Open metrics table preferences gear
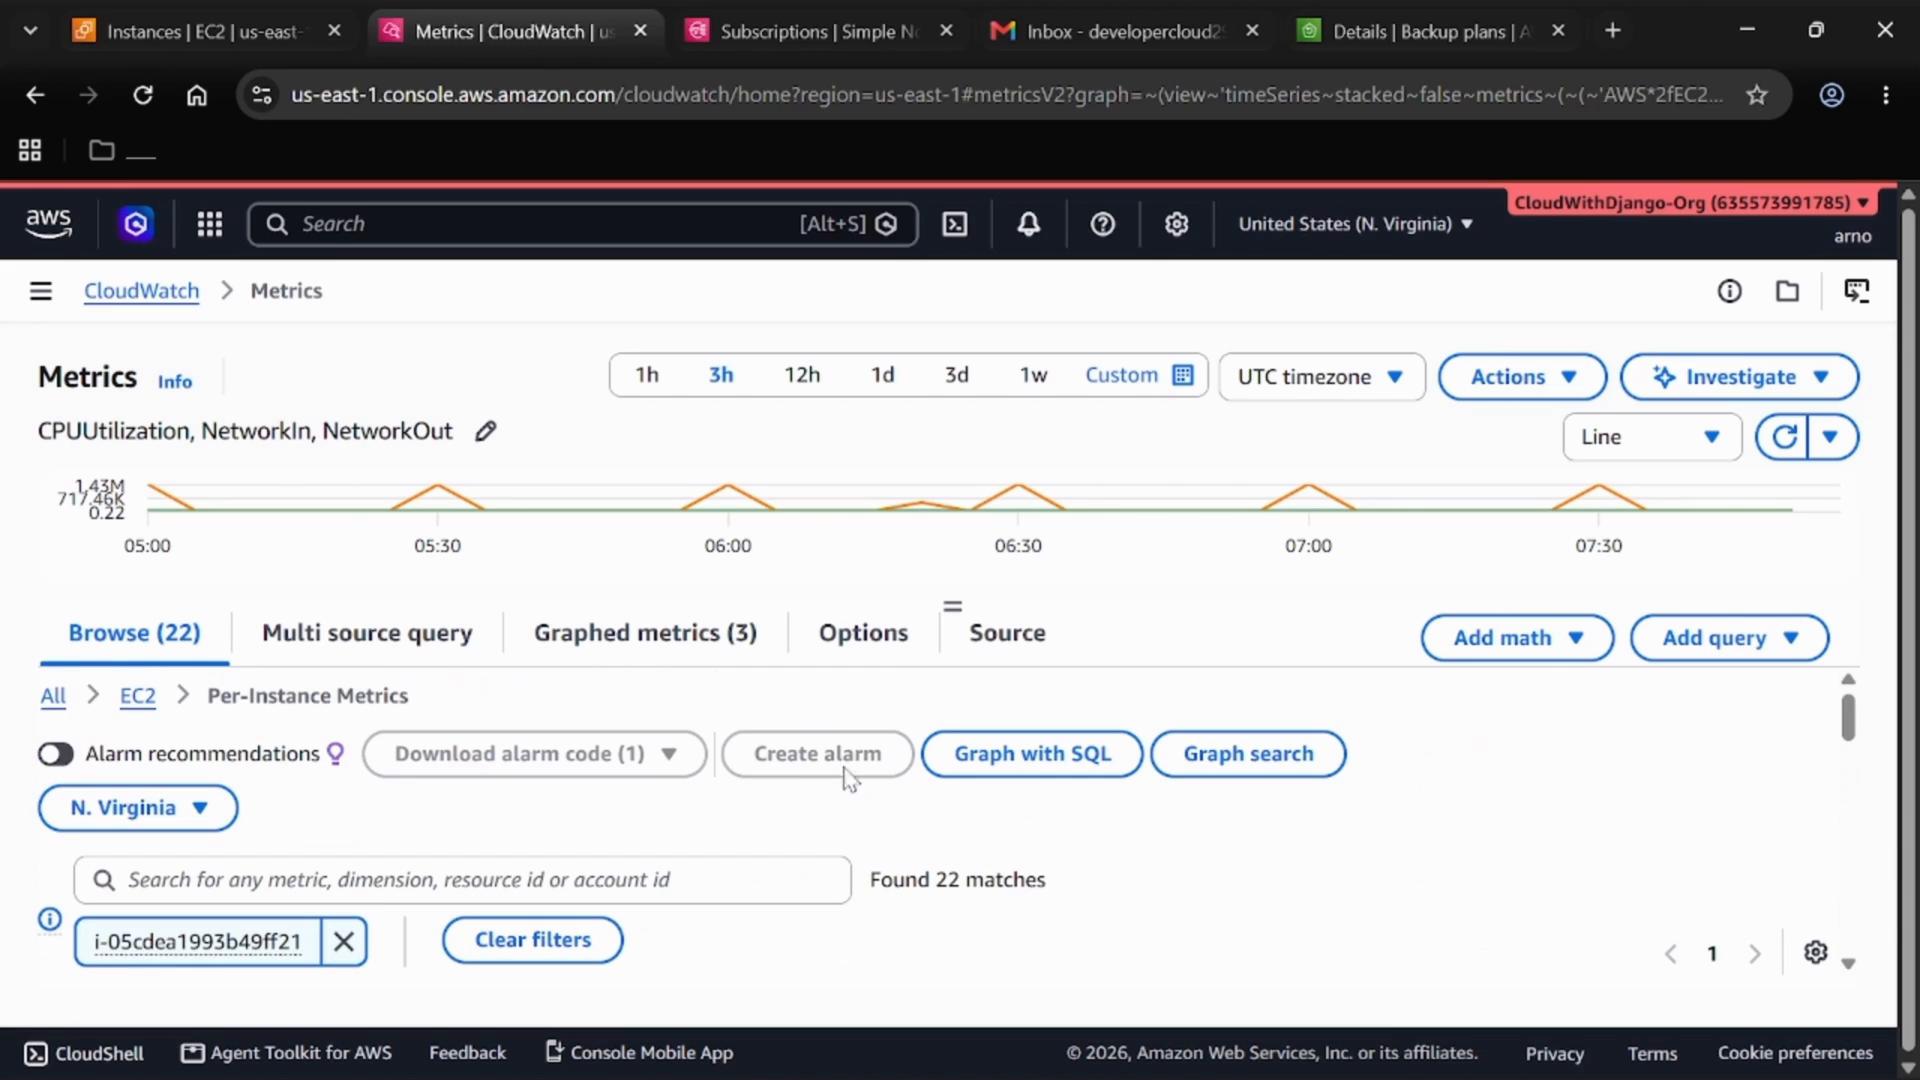Screen dimensions: 1920x1080 pyautogui.click(x=1815, y=952)
